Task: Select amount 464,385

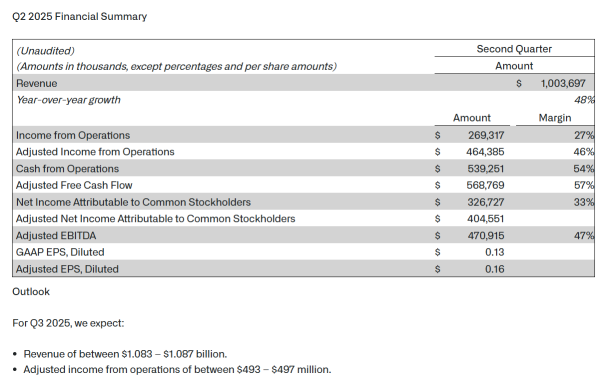Action: (x=485, y=152)
